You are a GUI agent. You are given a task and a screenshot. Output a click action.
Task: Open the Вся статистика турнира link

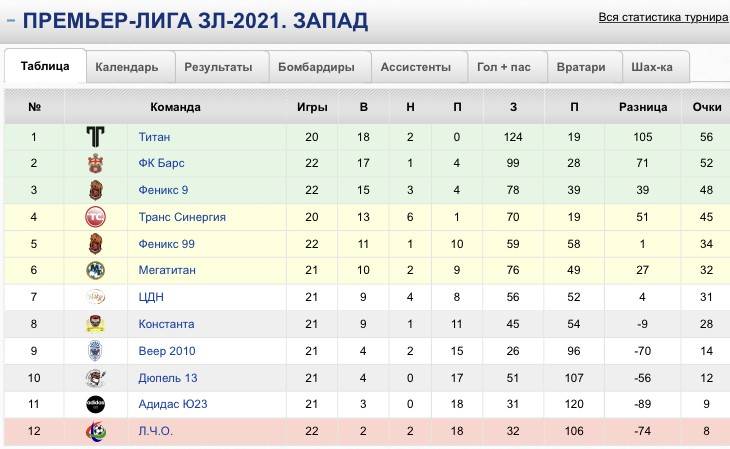[x=663, y=17]
